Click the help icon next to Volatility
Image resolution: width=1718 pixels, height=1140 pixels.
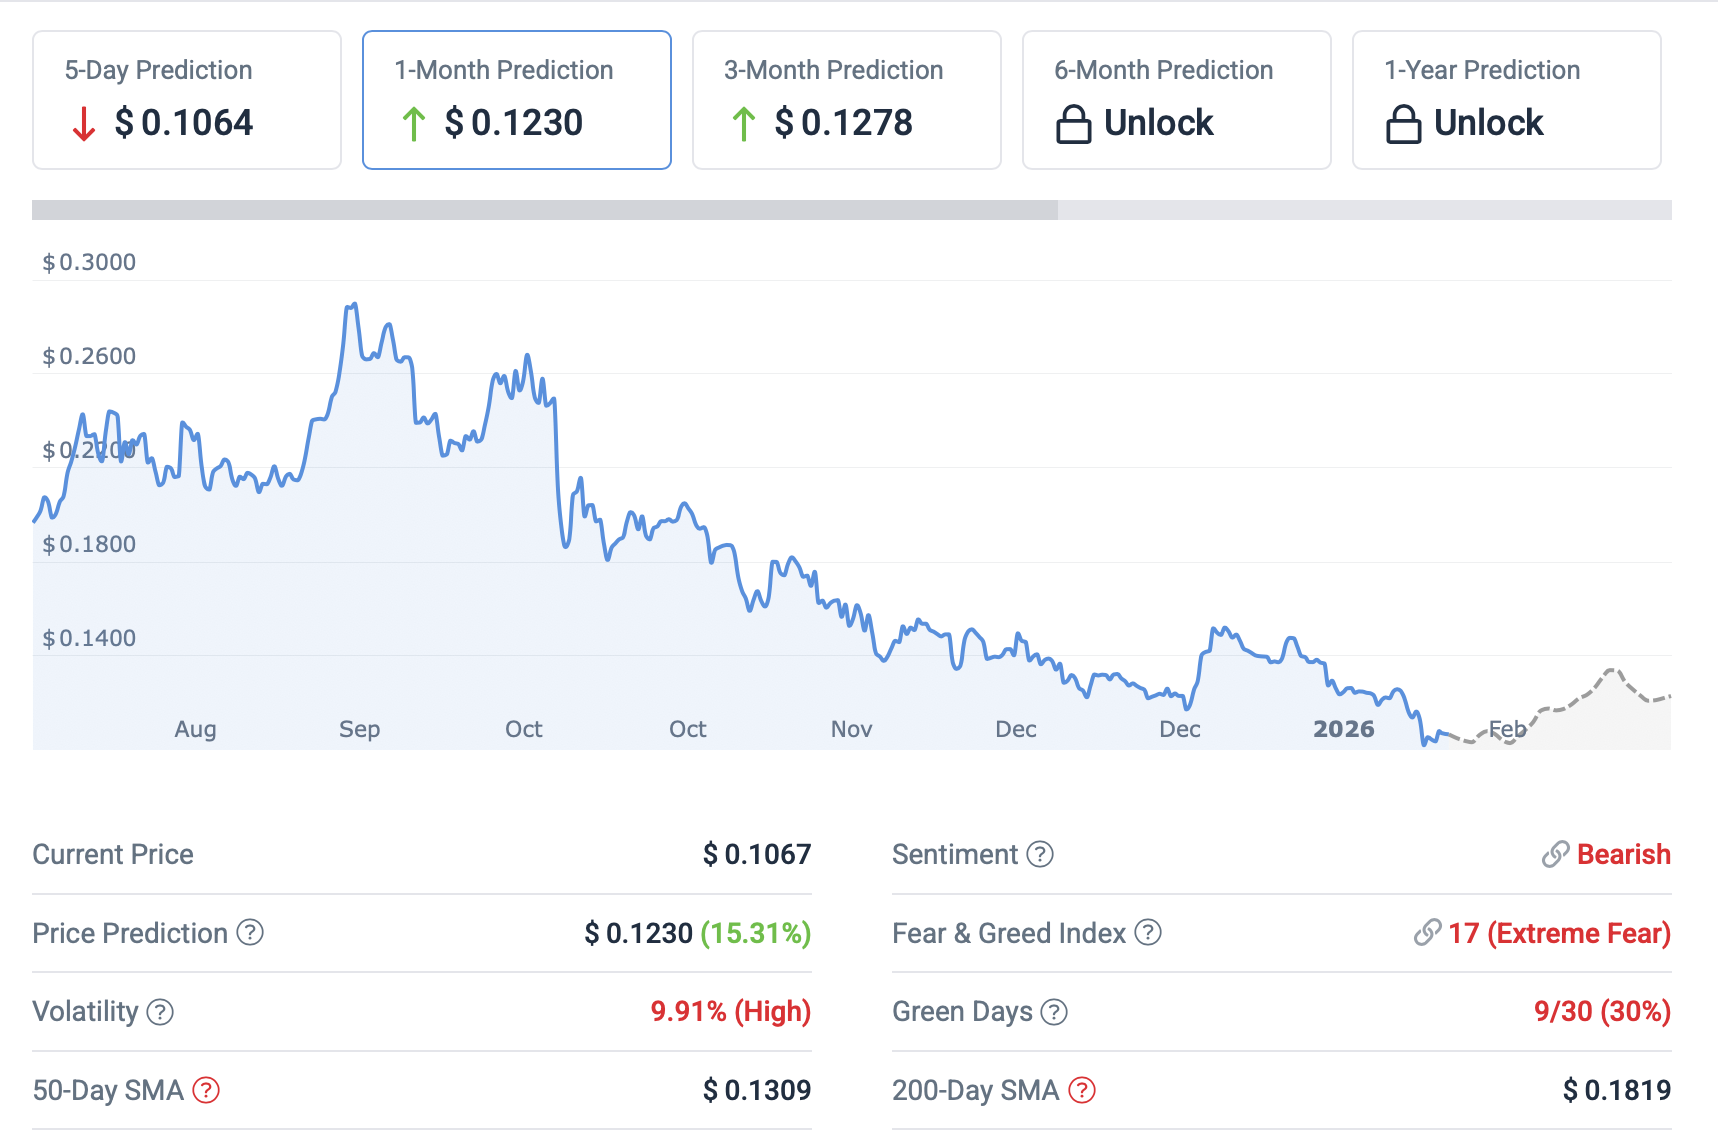click(x=160, y=1012)
